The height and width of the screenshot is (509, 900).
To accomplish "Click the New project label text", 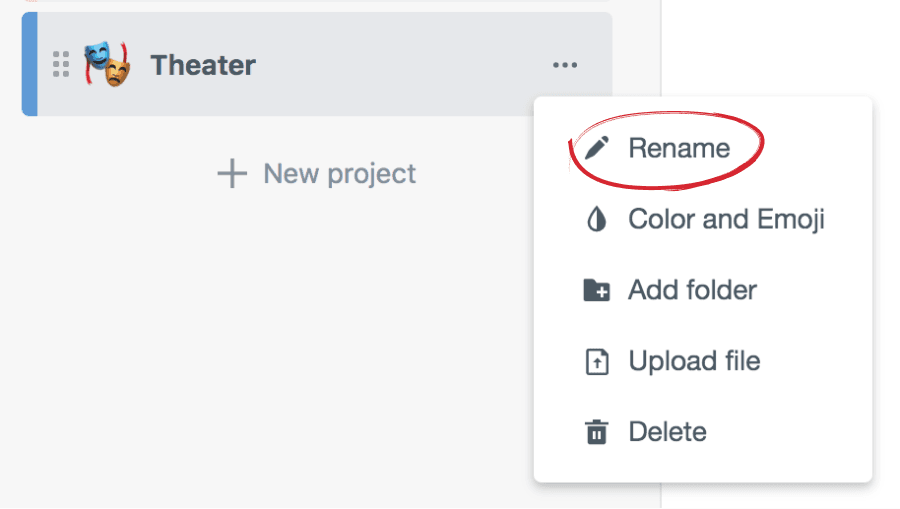I will (x=339, y=174).
